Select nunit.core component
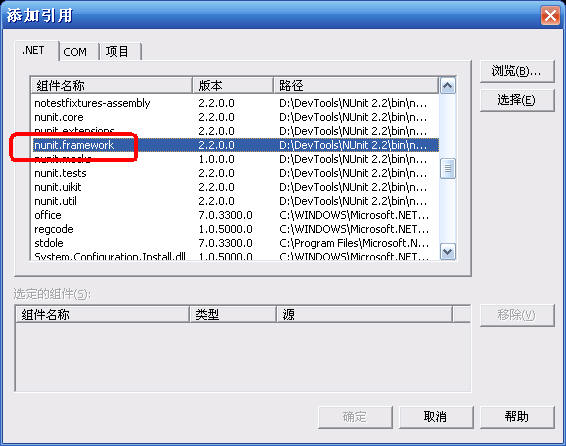 coord(235,117)
